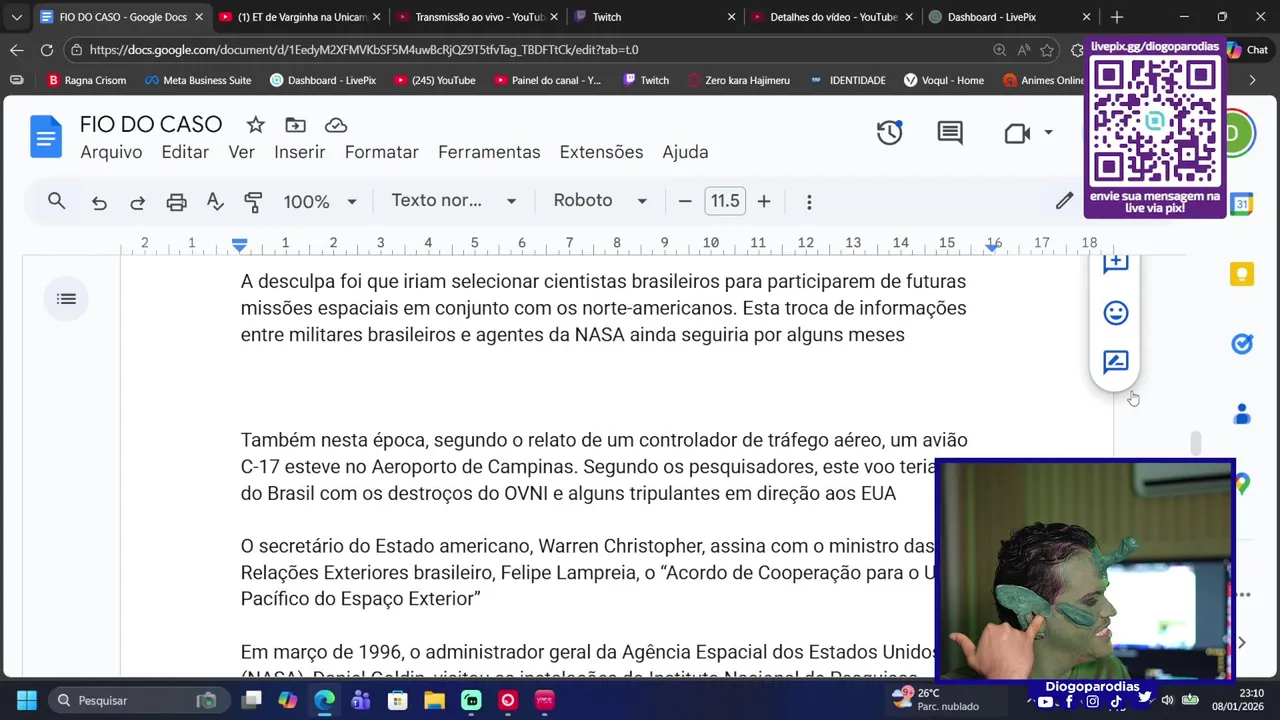Viewport: 1280px width, 720px height.
Task: Open the Voqul - Home bookmark
Action: (x=944, y=80)
